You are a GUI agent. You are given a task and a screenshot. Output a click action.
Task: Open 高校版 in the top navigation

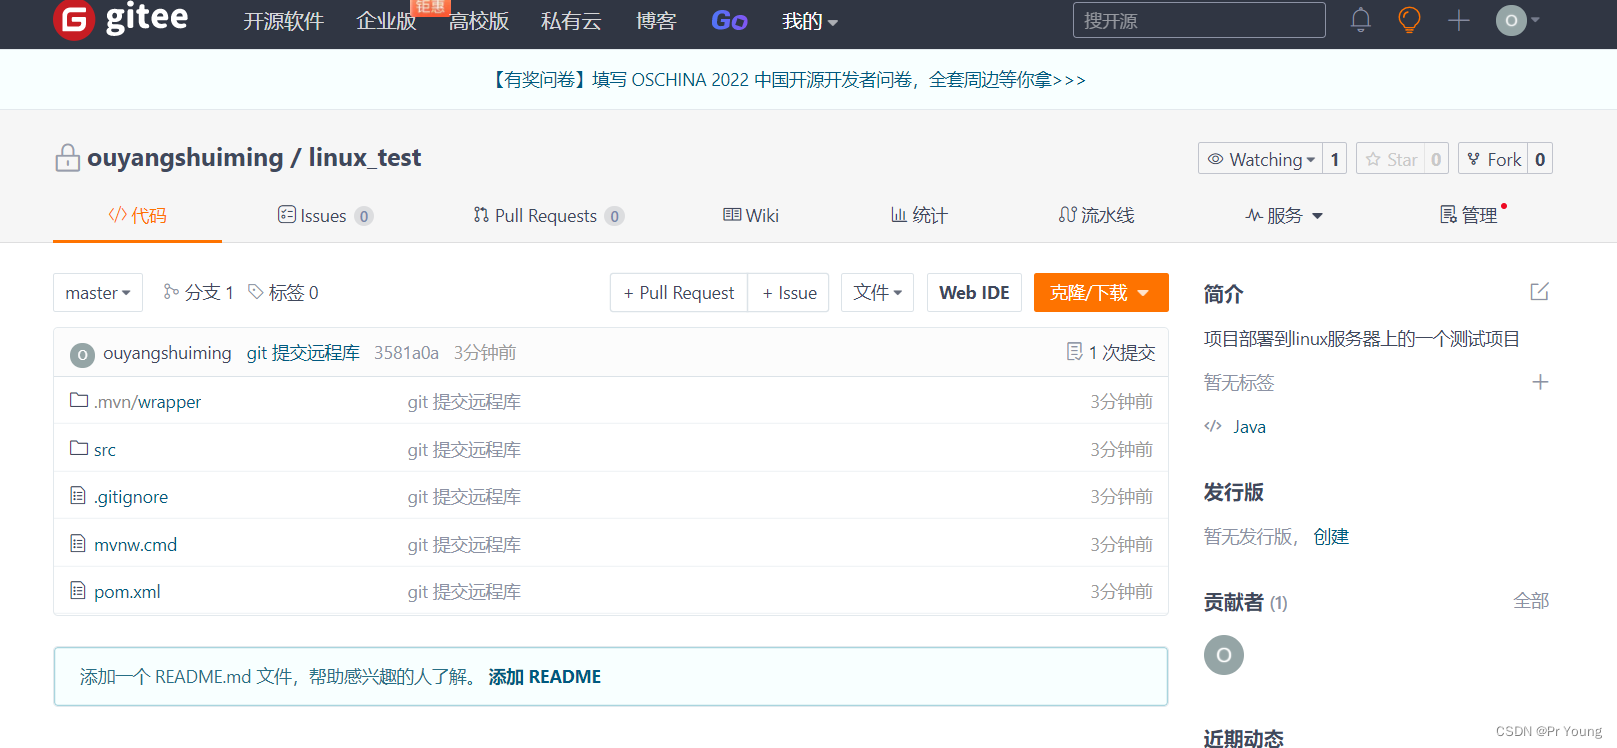point(479,21)
